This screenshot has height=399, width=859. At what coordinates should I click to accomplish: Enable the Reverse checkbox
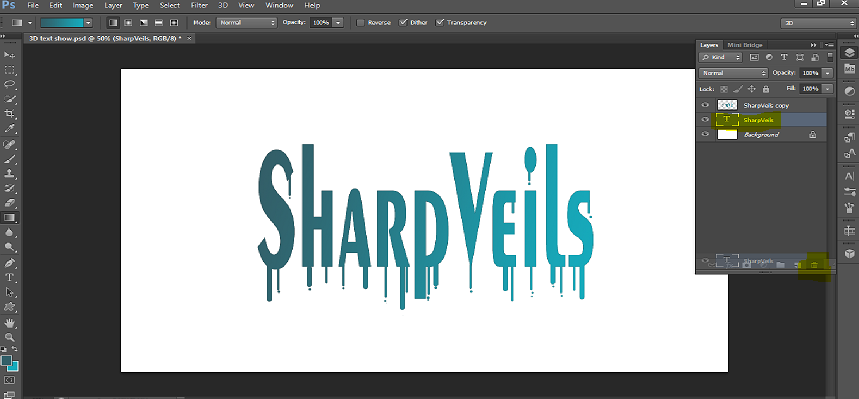coord(360,22)
